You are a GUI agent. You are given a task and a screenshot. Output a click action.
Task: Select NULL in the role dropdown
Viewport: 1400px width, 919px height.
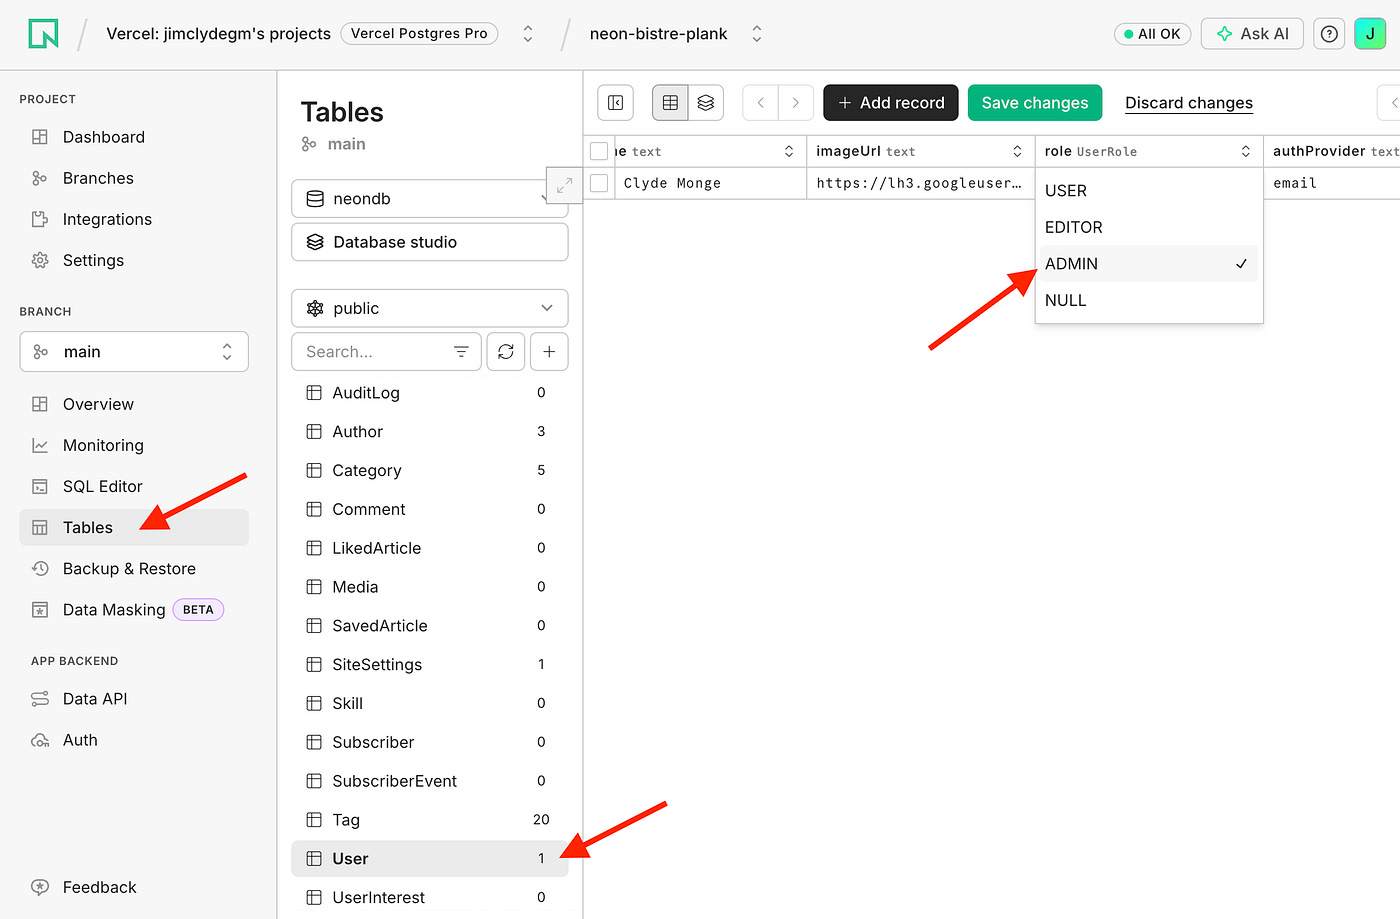point(1149,300)
